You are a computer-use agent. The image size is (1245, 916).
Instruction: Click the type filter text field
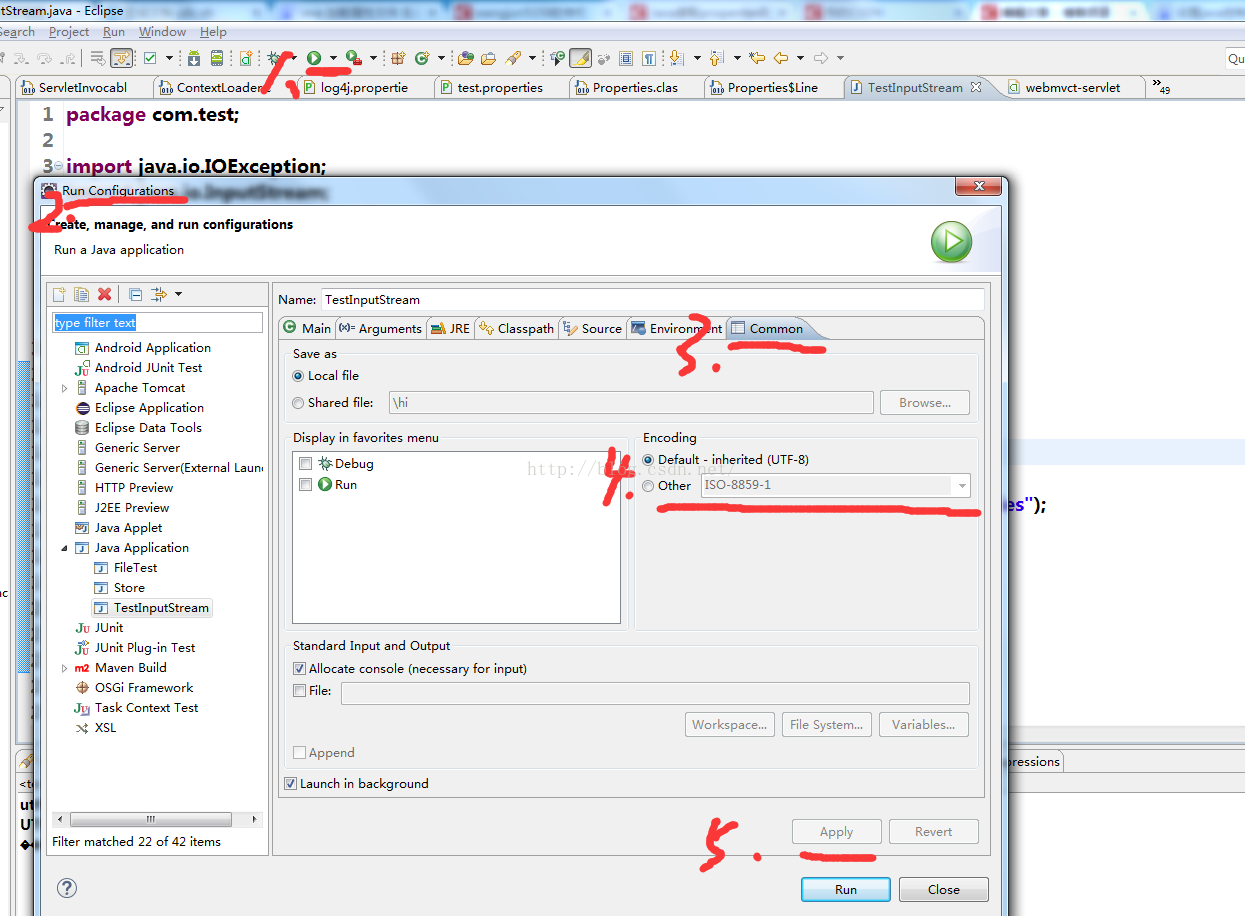click(157, 323)
